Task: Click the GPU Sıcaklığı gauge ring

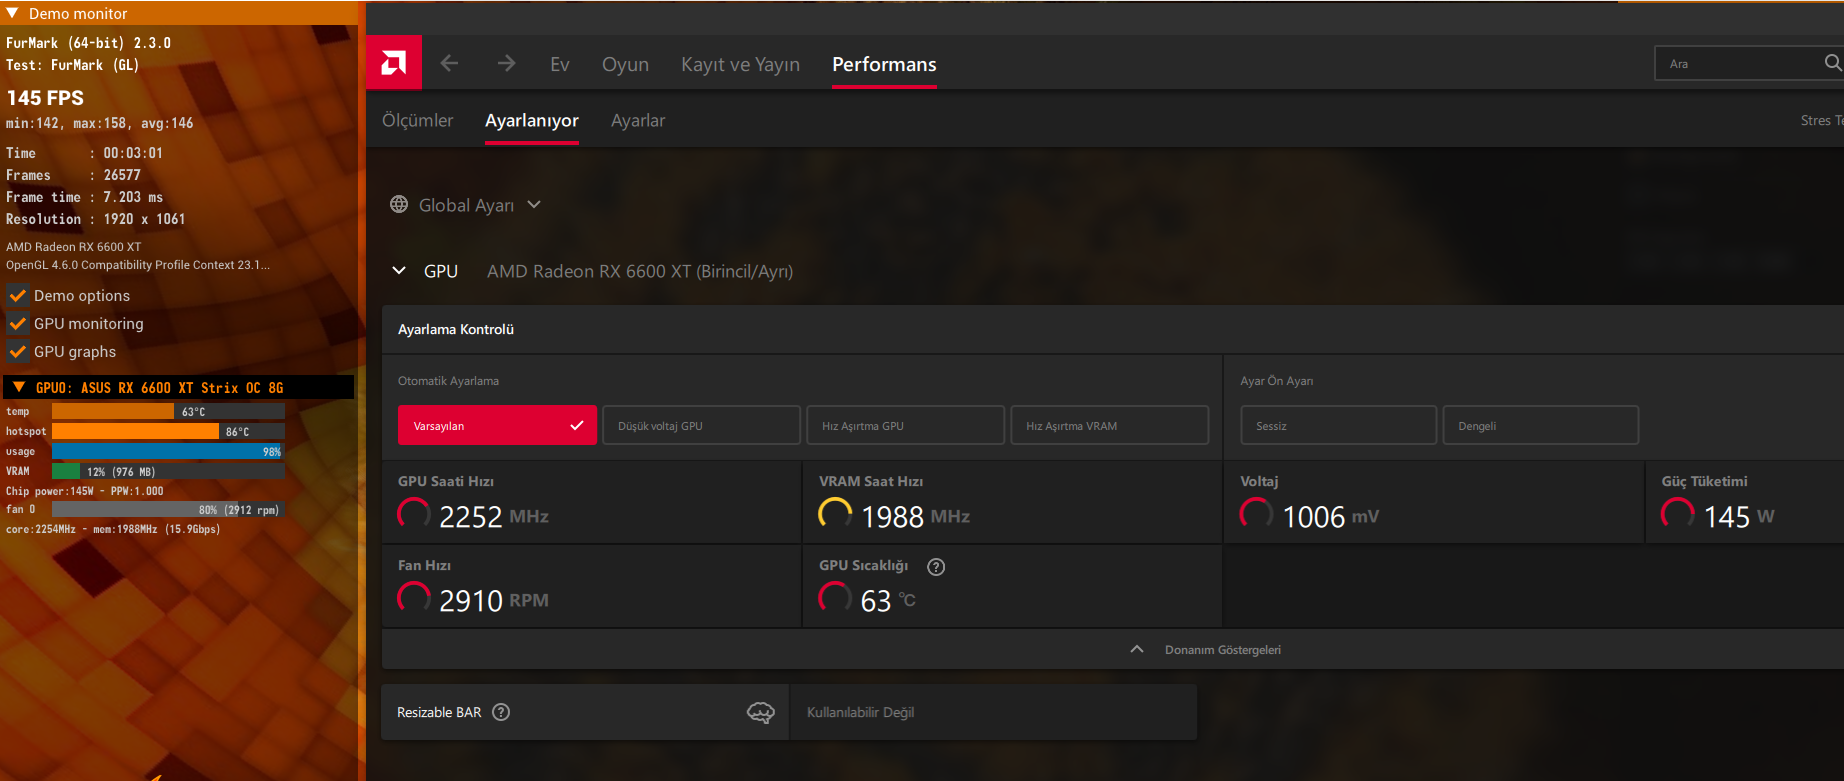Action: click(x=835, y=598)
